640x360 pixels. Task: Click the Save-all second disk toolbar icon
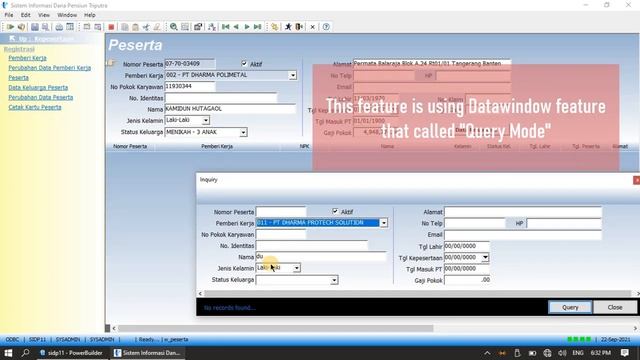point(45,27)
